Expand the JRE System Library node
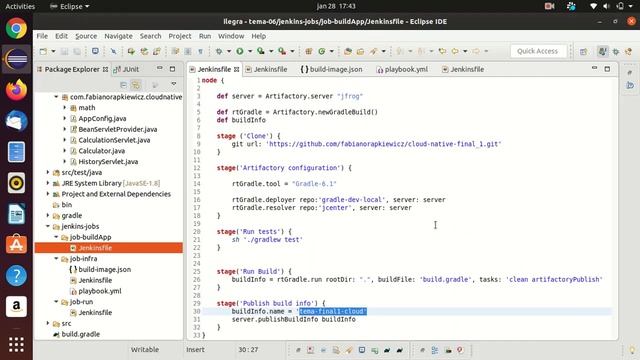Viewport: 640px width, 360px height. pyautogui.click(x=48, y=183)
